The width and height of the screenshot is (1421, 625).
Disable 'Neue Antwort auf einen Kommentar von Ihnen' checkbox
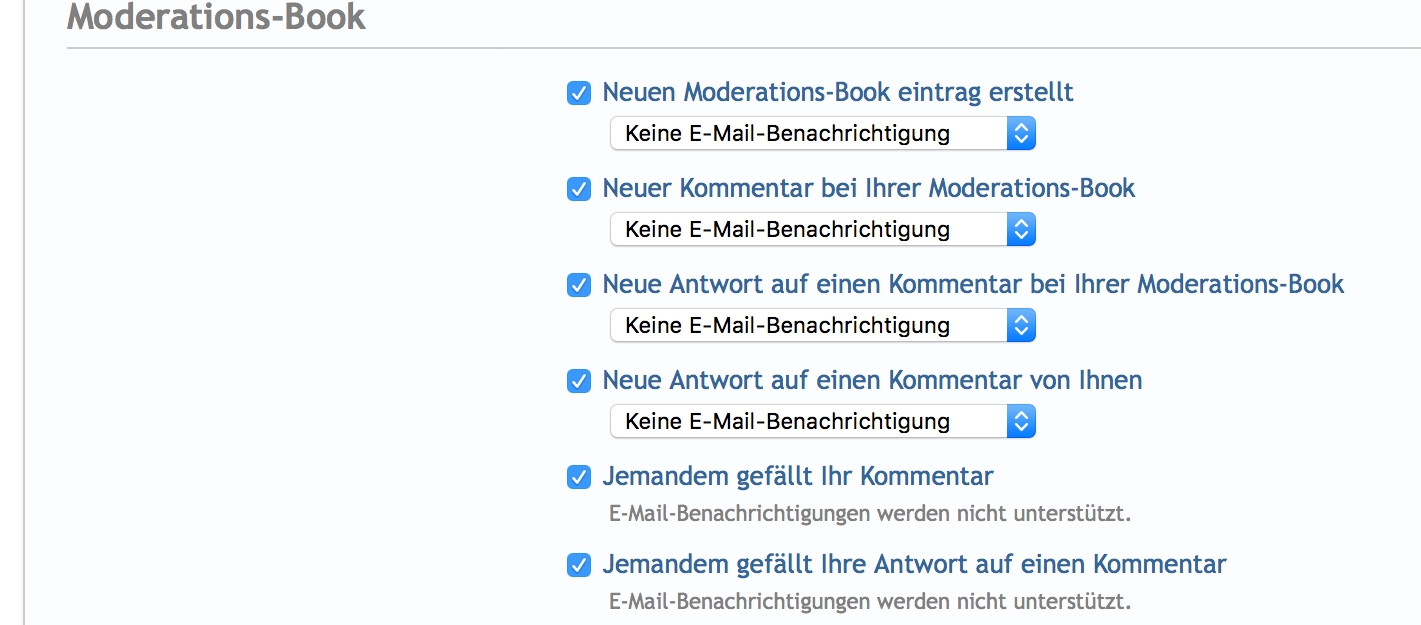pyautogui.click(x=579, y=381)
